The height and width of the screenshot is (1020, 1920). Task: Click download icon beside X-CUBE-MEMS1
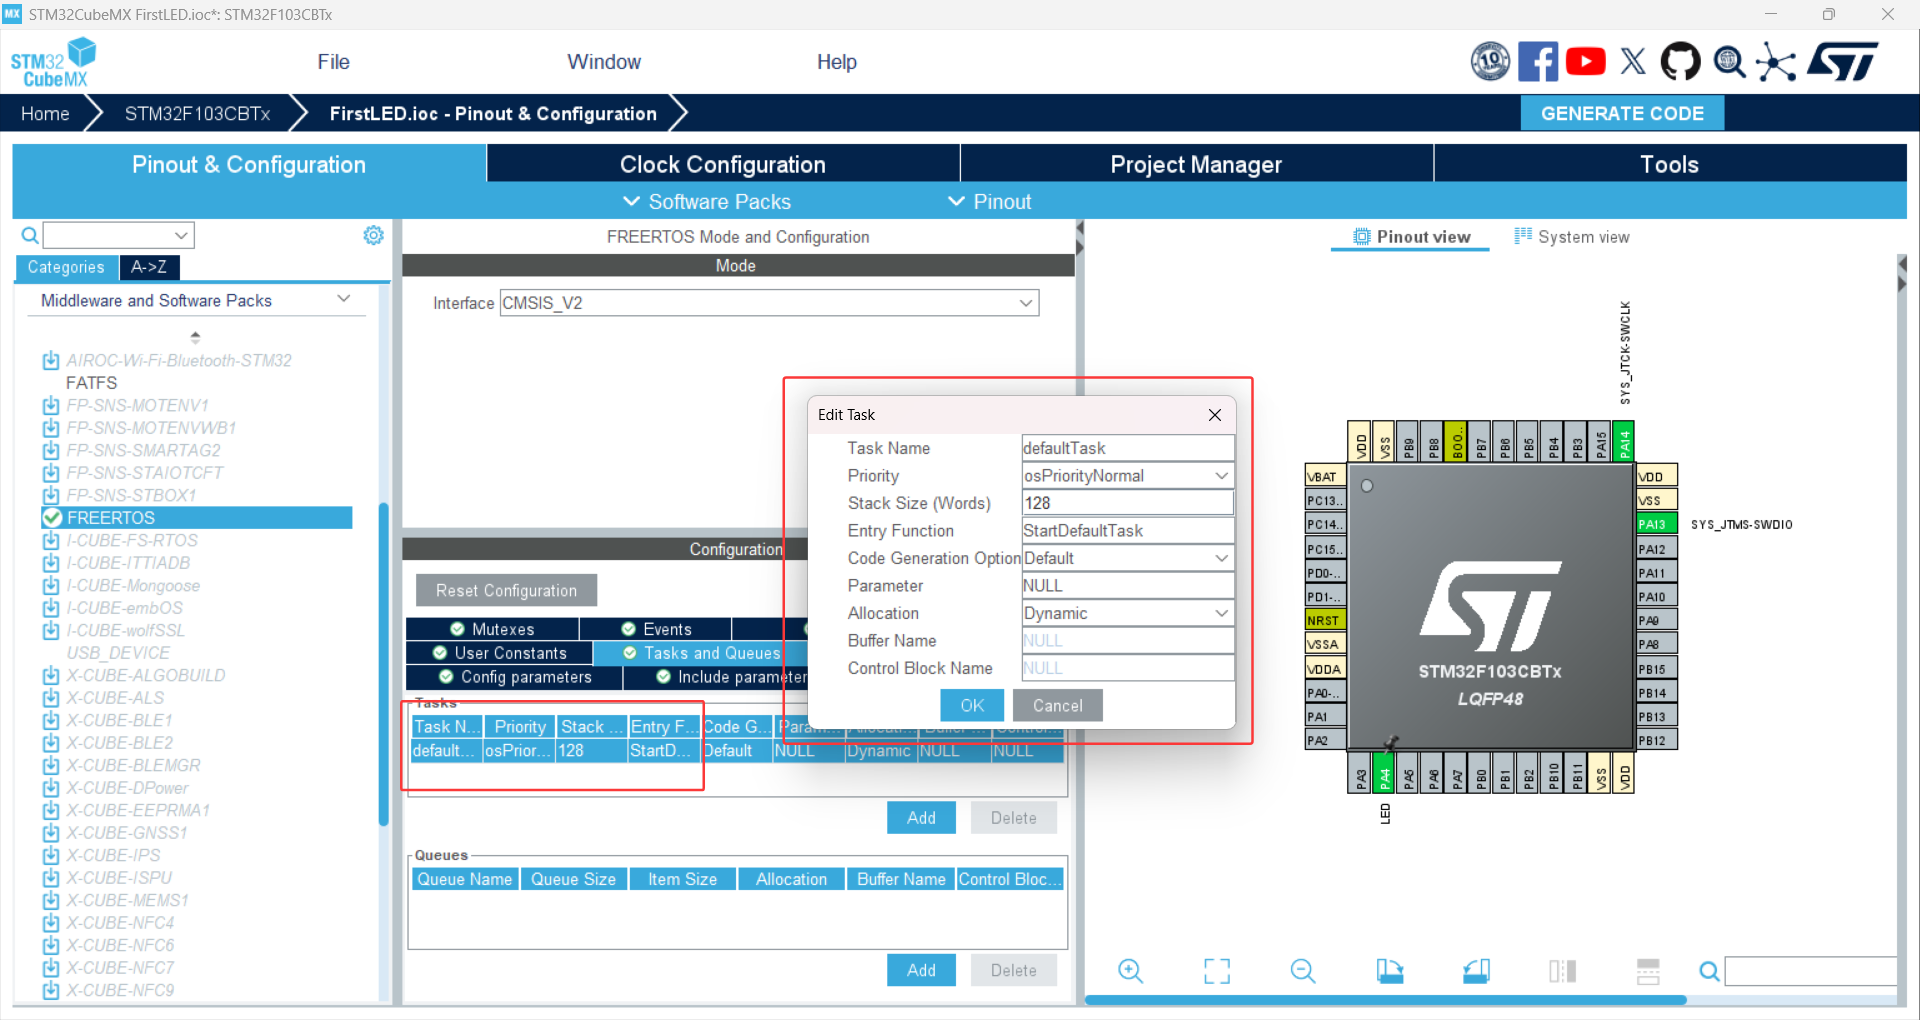[x=51, y=900]
